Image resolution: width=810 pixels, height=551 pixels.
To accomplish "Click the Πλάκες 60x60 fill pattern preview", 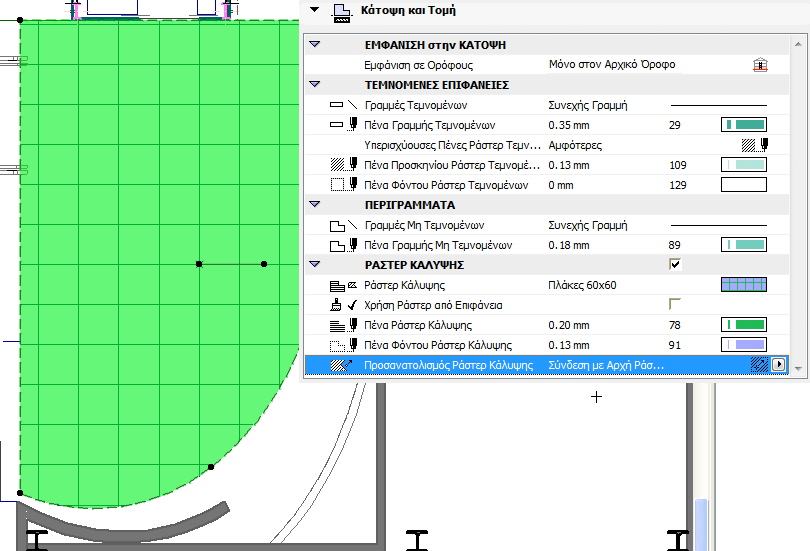I will coord(743,285).
